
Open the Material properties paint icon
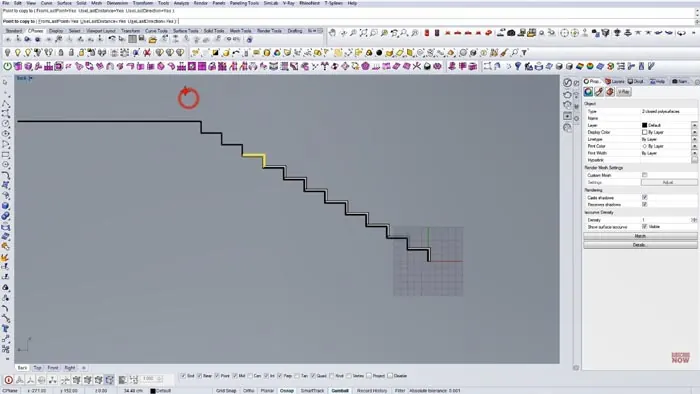tap(599, 92)
